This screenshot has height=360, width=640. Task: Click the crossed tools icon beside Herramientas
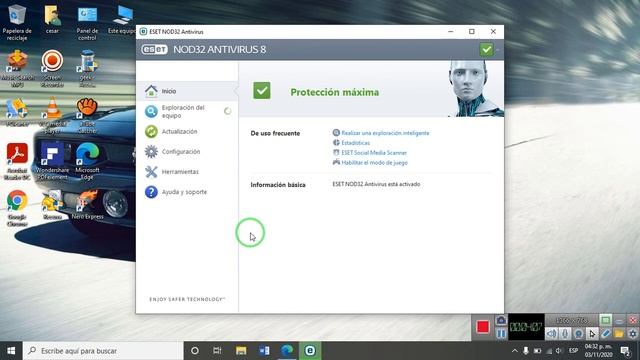[x=151, y=172]
